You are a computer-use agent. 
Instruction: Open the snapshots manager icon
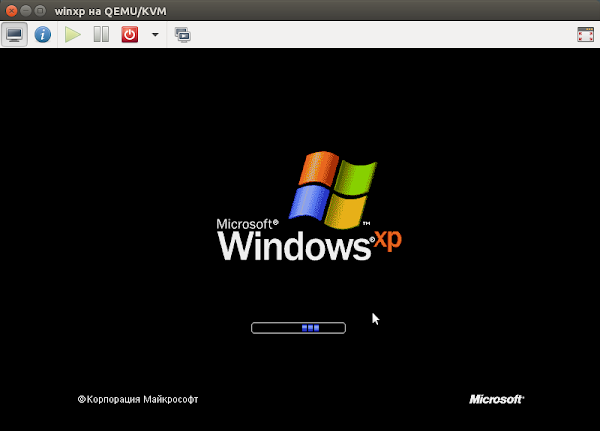tap(183, 35)
